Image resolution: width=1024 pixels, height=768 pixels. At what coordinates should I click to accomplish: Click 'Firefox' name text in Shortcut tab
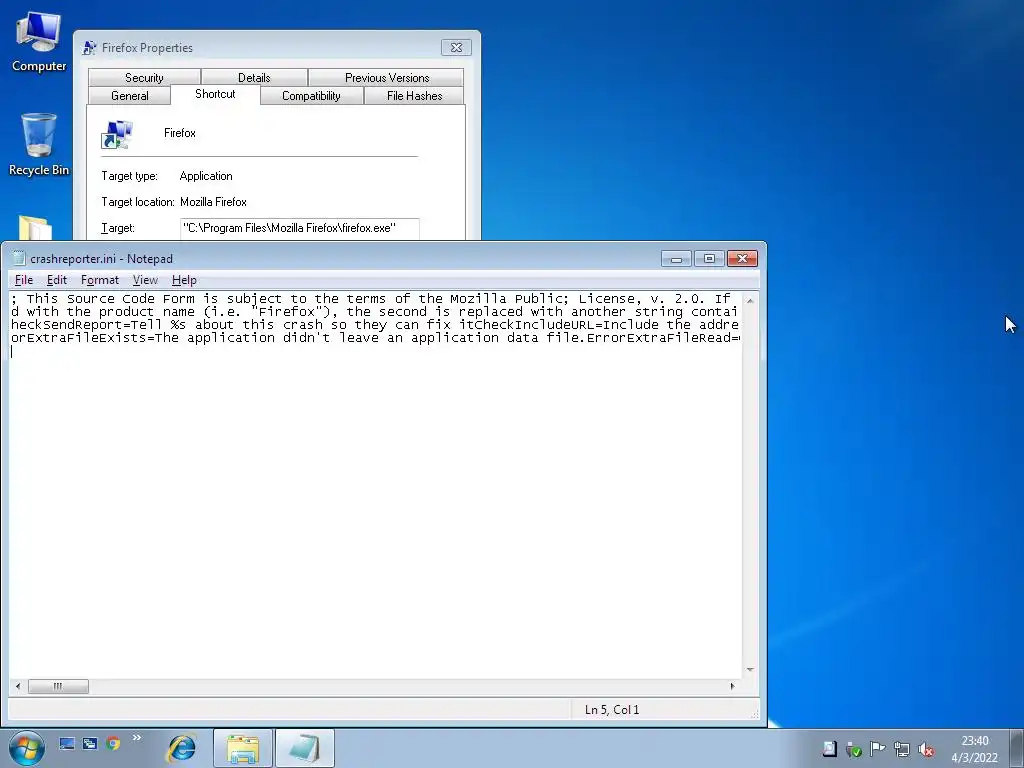tap(180, 133)
